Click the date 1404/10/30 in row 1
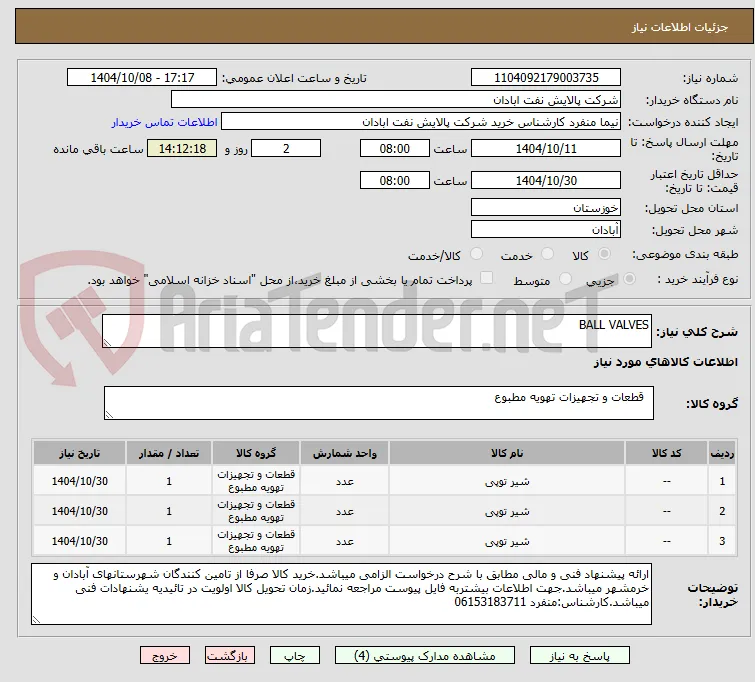 click(80, 481)
